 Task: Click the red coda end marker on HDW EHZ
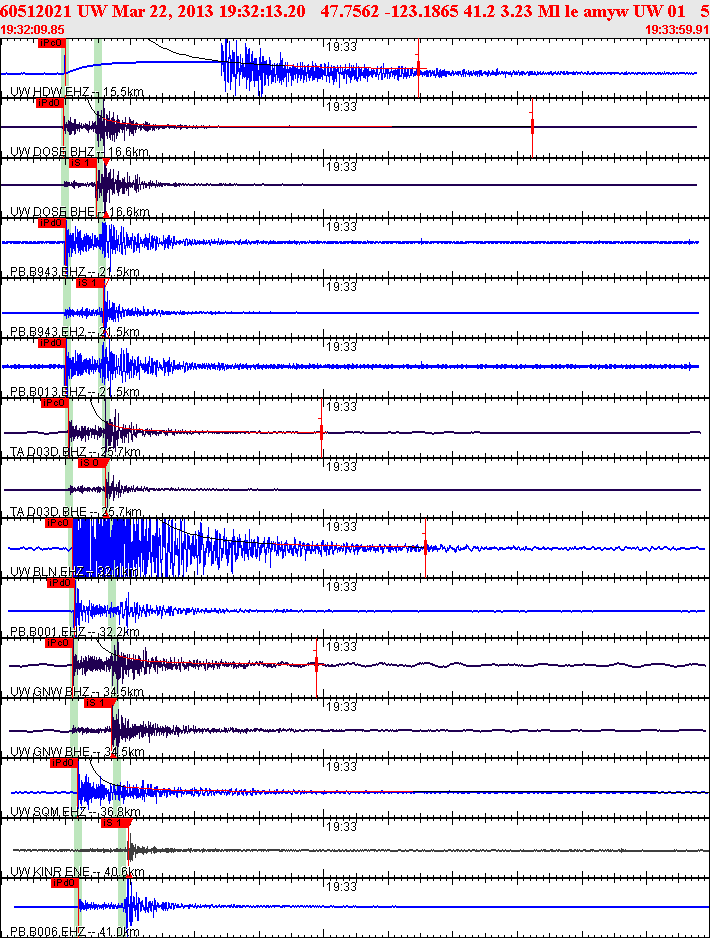coord(419,68)
